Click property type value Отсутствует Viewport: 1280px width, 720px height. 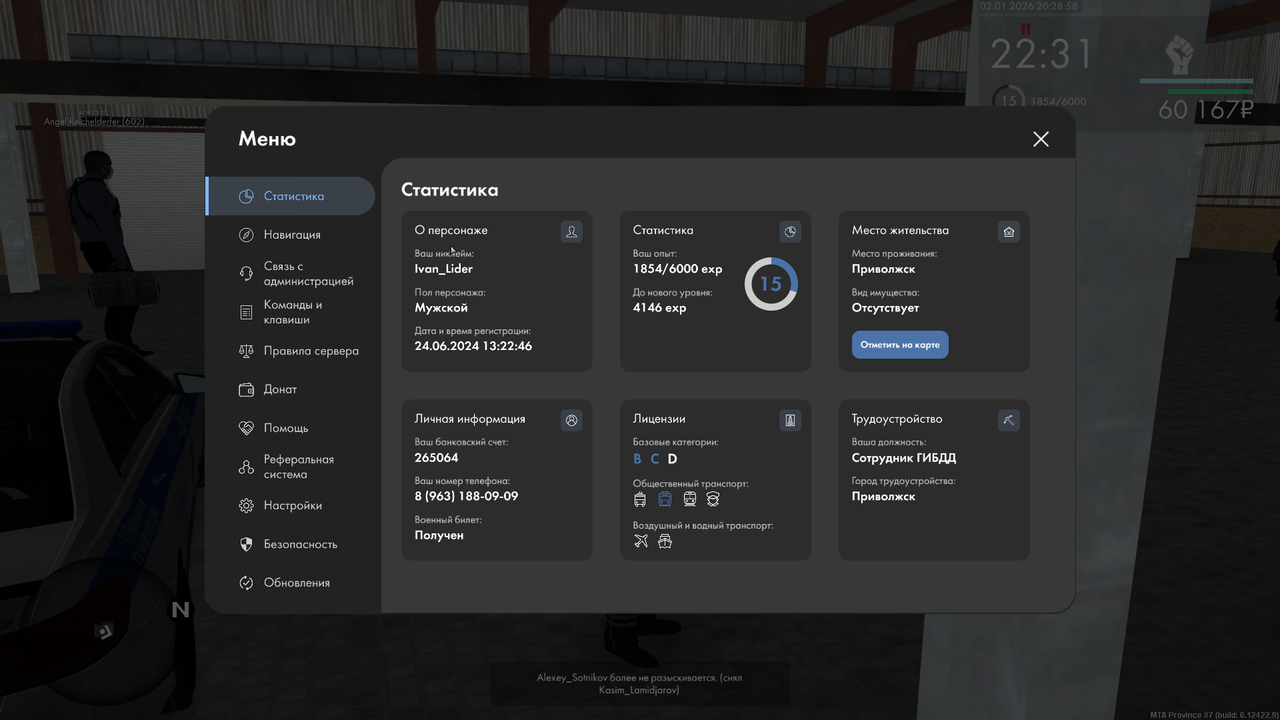click(885, 308)
